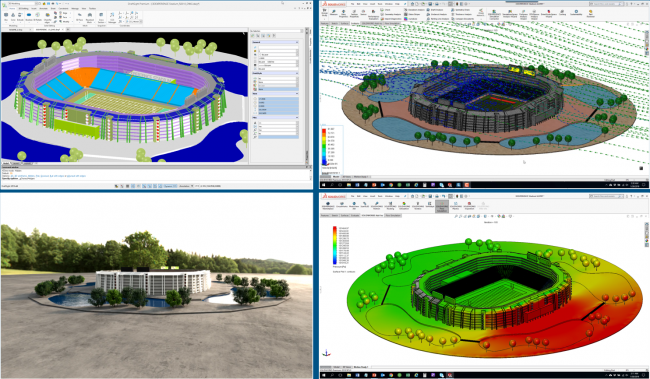Select the blue Box solid tool in DraftSight ribbon
650x379 pixels.
point(29,15)
